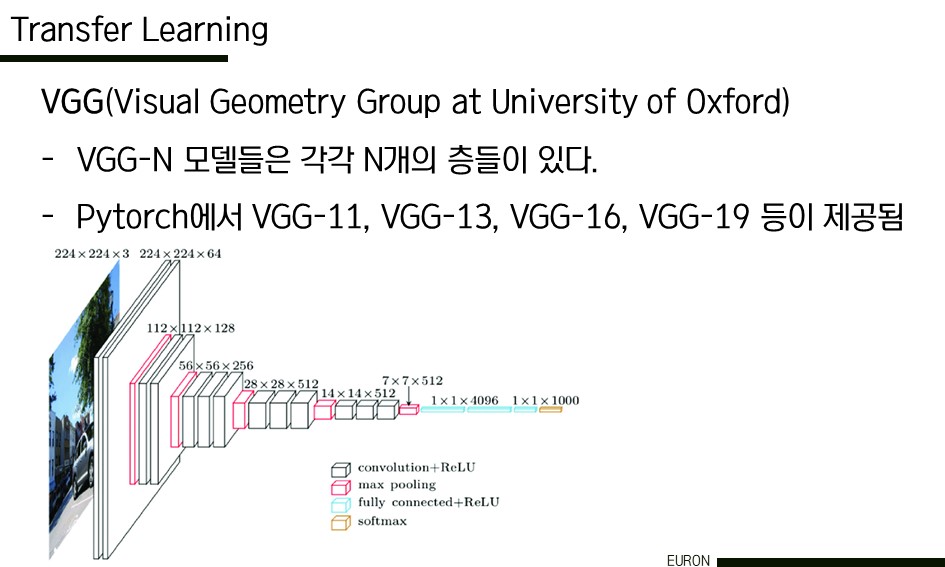Click the '1 × 1 × 1000' dimension label
Viewport: 945px width, 567px height.
[x=545, y=401]
